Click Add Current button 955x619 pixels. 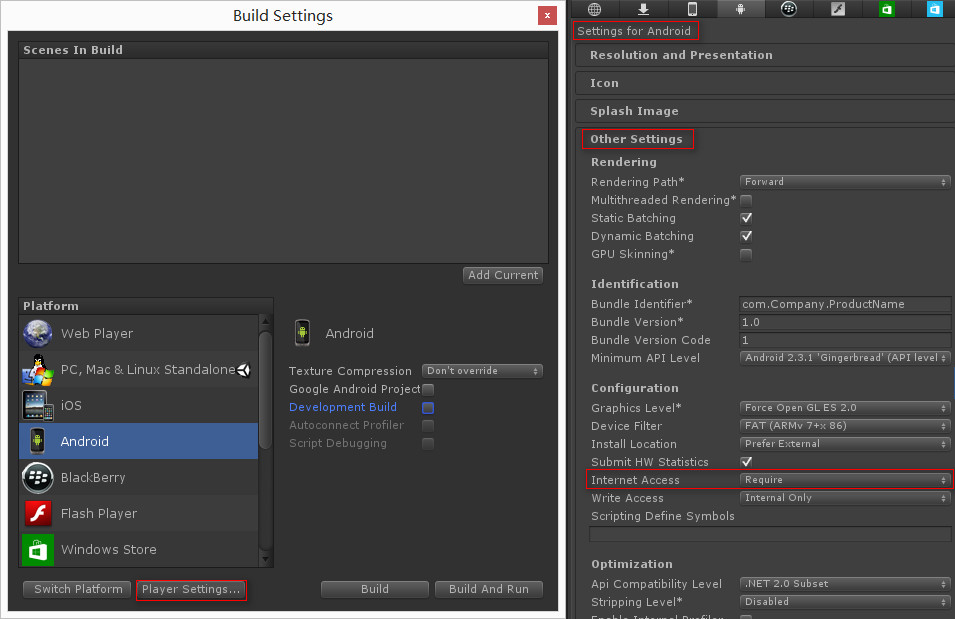coord(502,275)
